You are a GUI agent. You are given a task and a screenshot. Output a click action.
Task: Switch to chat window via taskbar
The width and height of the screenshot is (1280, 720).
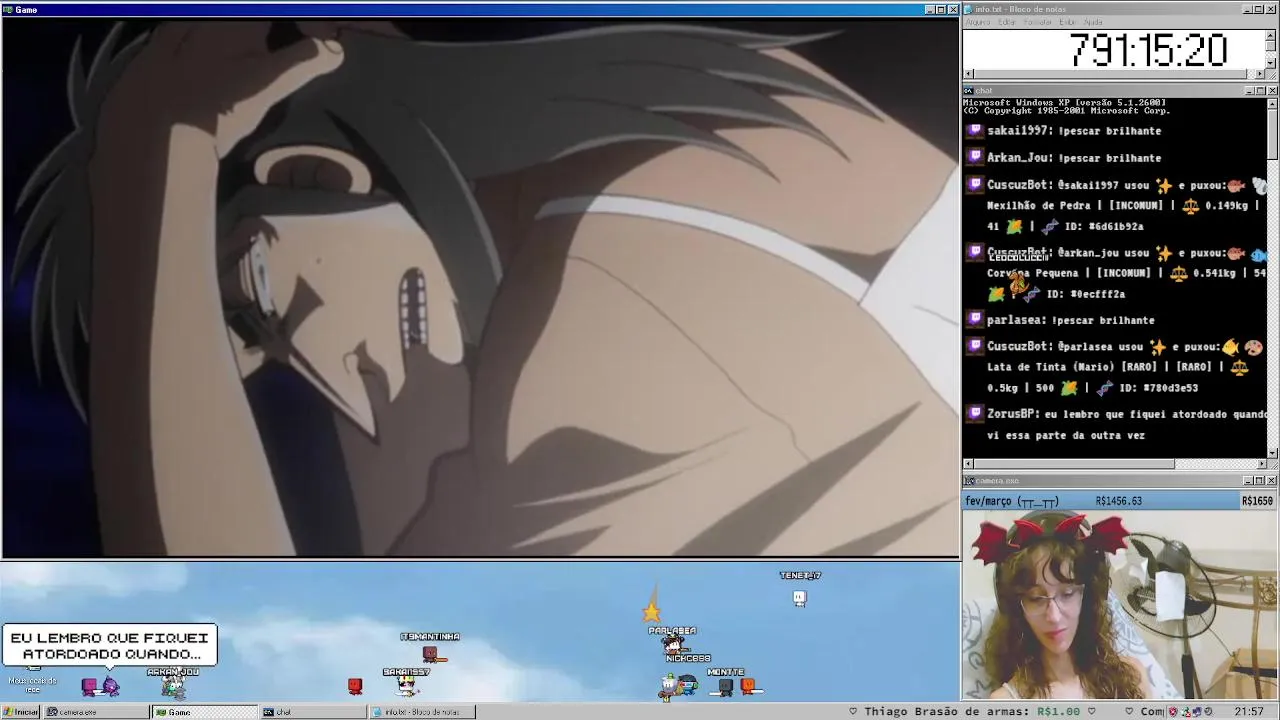pos(313,712)
